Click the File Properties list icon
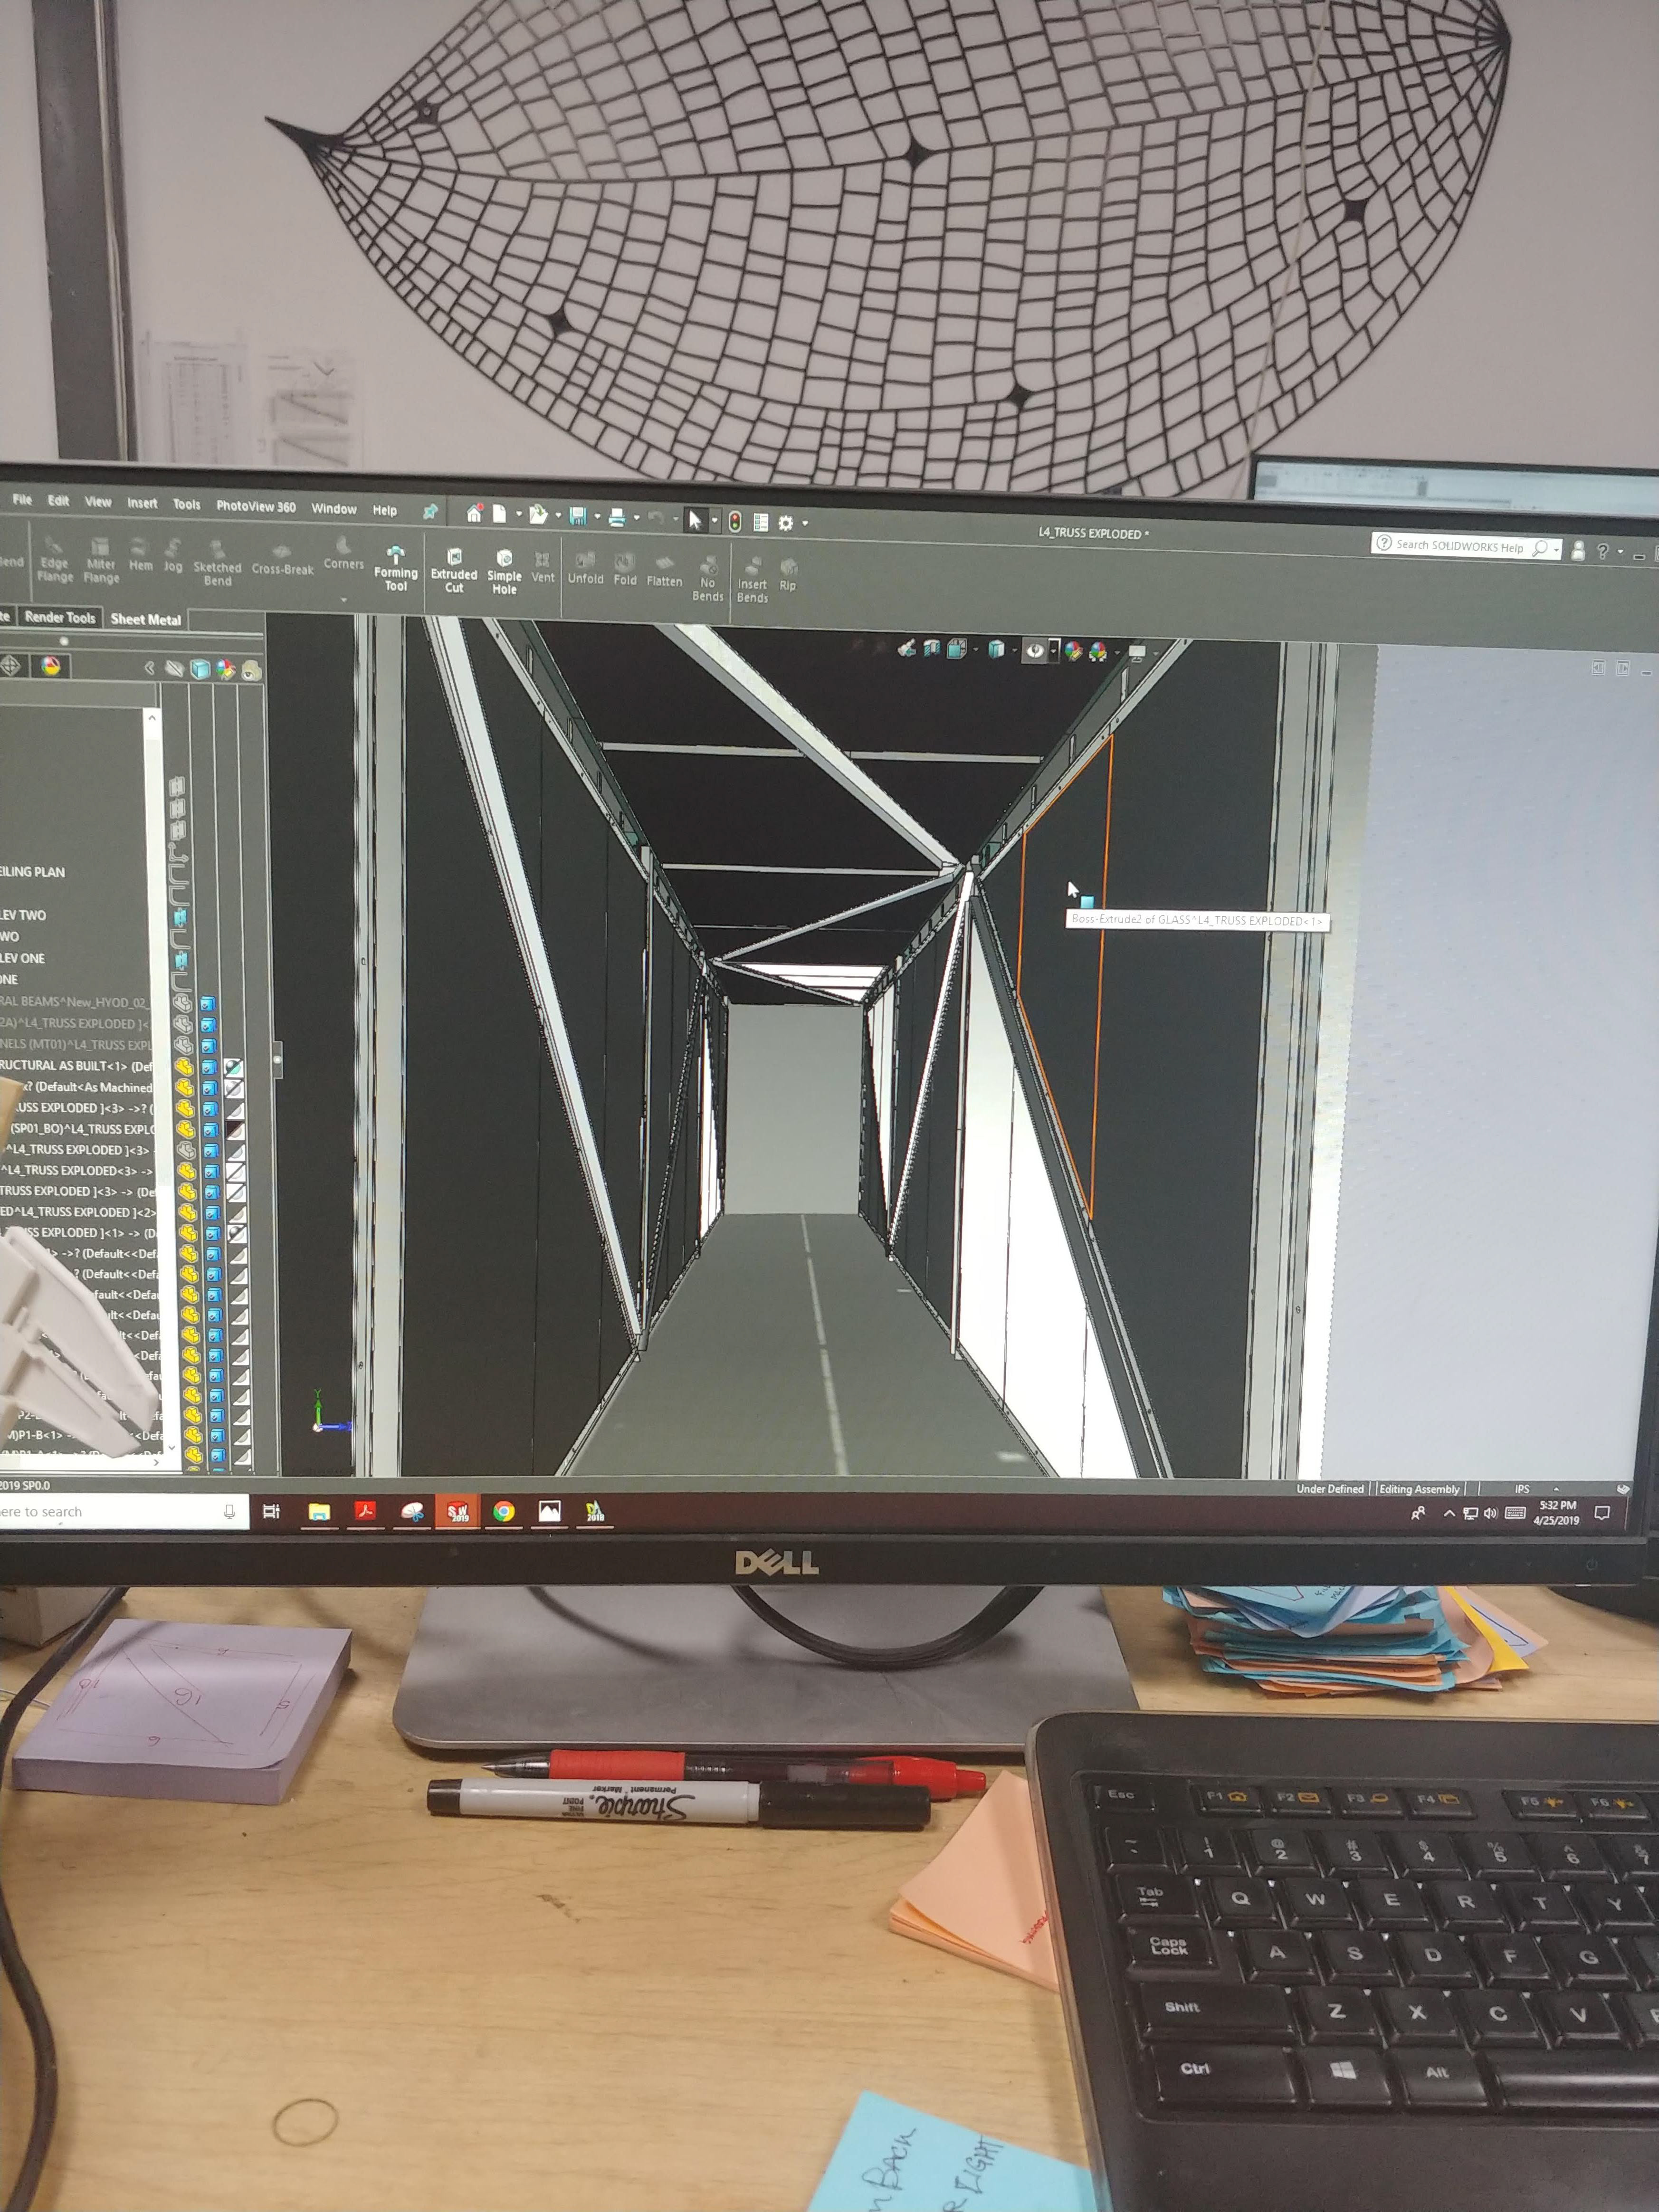 (761, 522)
